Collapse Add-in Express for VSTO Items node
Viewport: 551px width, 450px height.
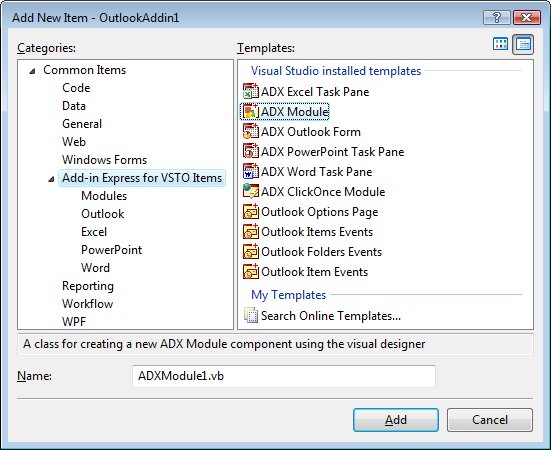51,179
